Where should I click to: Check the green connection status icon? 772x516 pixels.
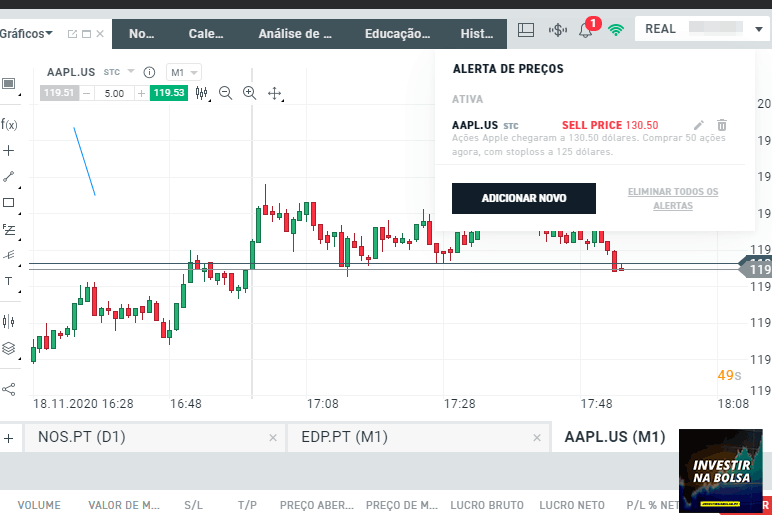[615, 30]
